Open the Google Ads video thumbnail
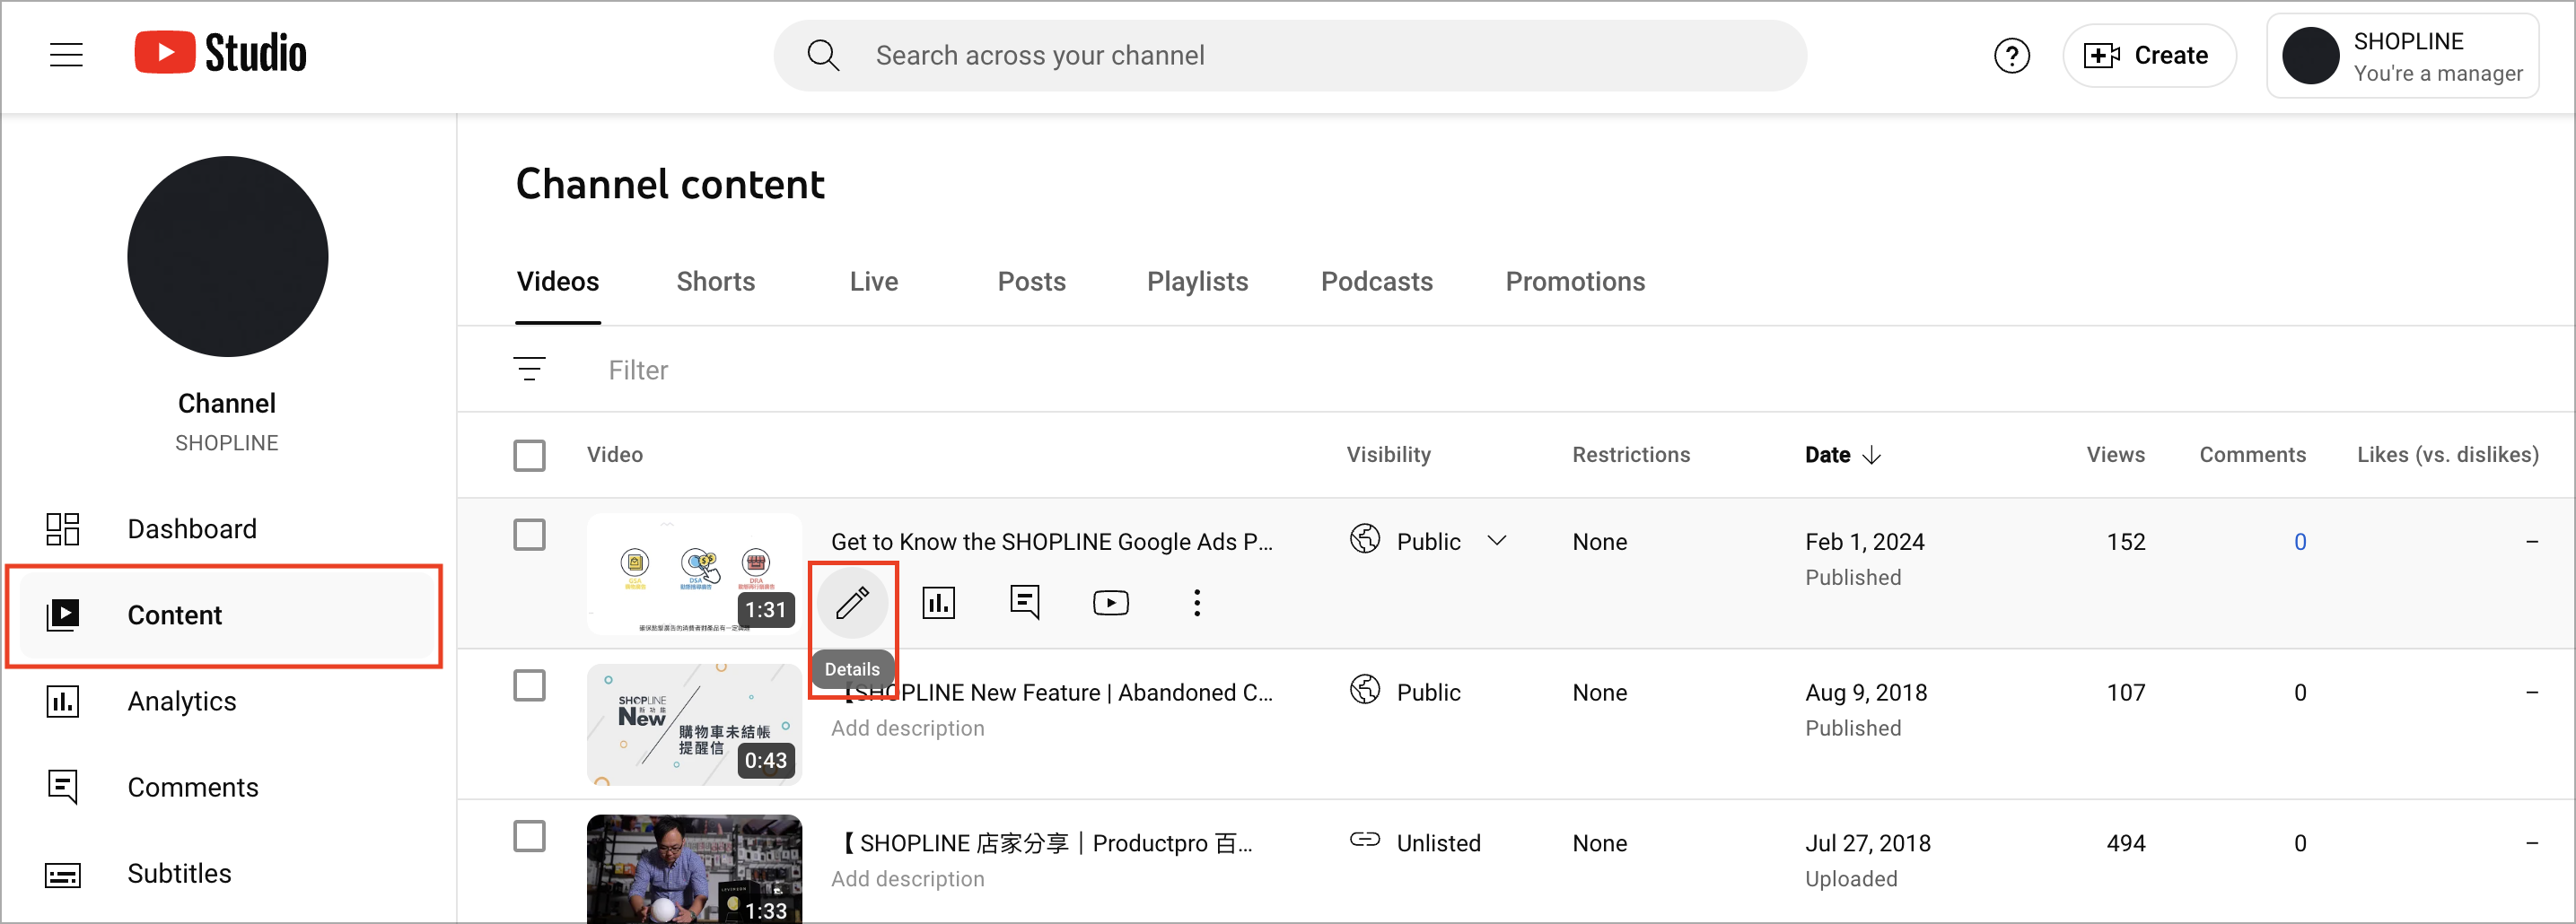 coord(694,574)
